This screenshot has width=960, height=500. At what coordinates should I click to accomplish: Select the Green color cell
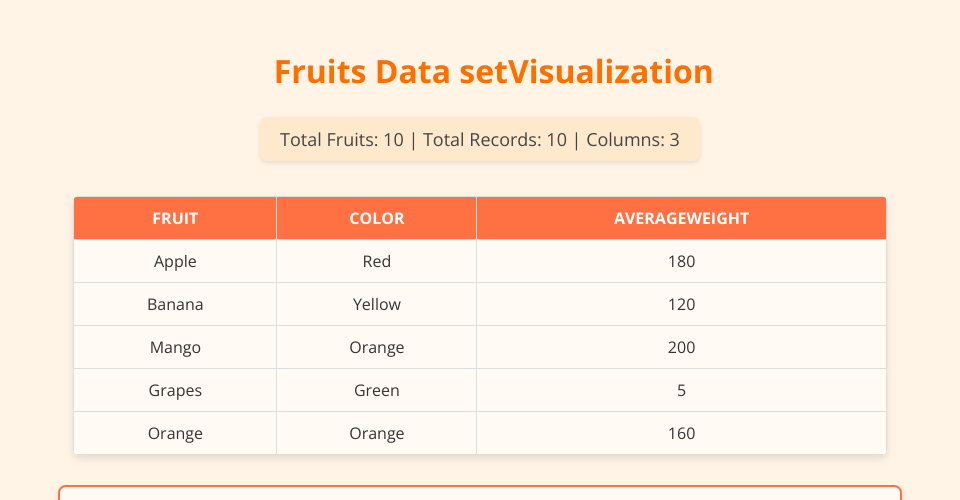[x=377, y=391]
